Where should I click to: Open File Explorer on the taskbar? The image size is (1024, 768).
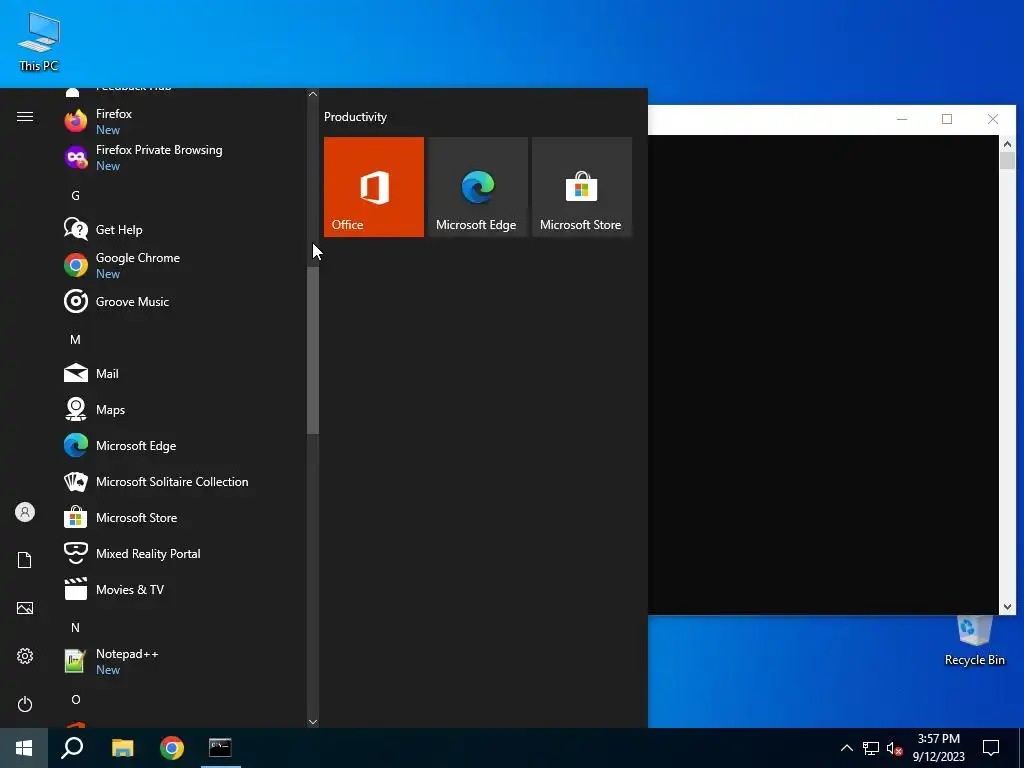pyautogui.click(x=122, y=748)
